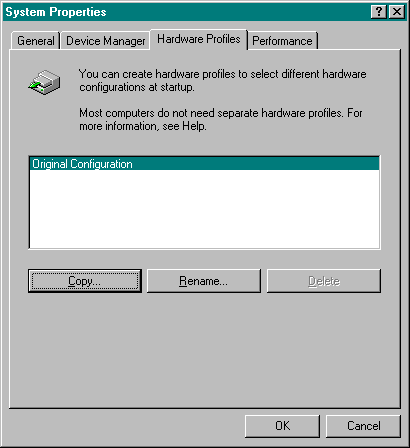Click the question mark Help button
This screenshot has height=448, width=410.
(x=378, y=12)
